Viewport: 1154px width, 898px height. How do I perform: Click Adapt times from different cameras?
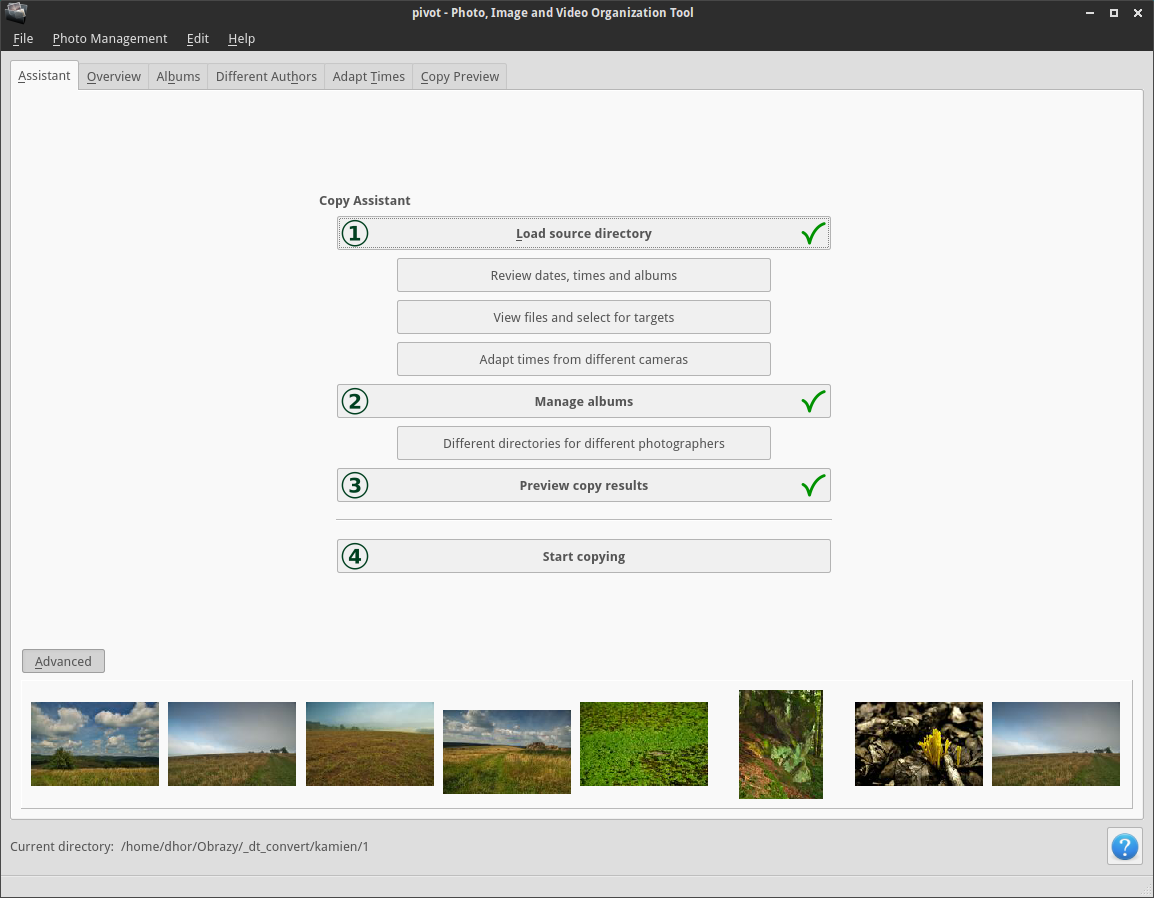pyautogui.click(x=584, y=359)
